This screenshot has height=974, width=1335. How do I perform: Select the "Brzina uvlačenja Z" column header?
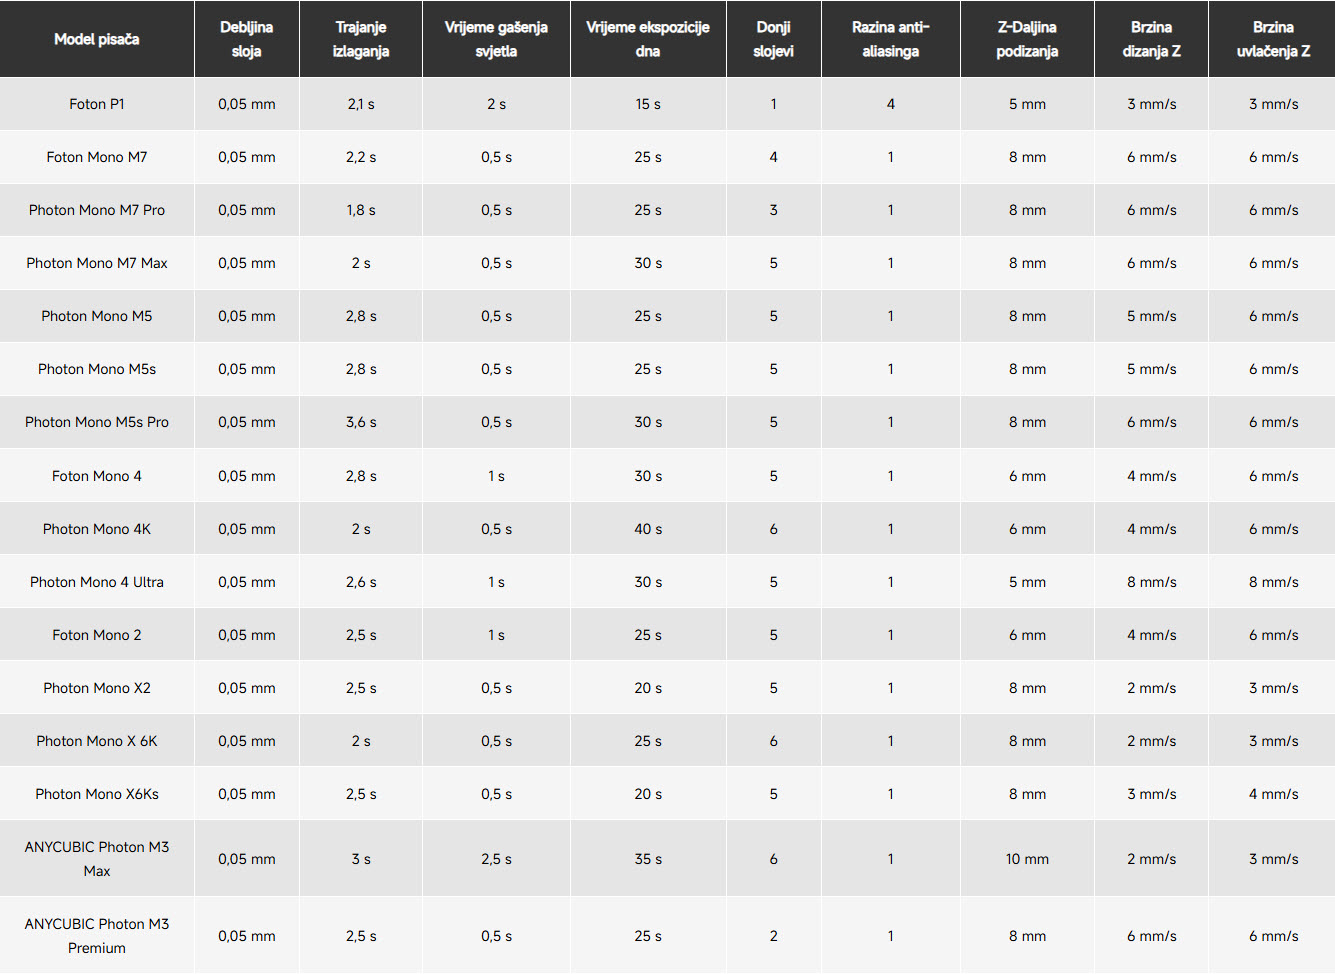pyautogui.click(x=1273, y=39)
